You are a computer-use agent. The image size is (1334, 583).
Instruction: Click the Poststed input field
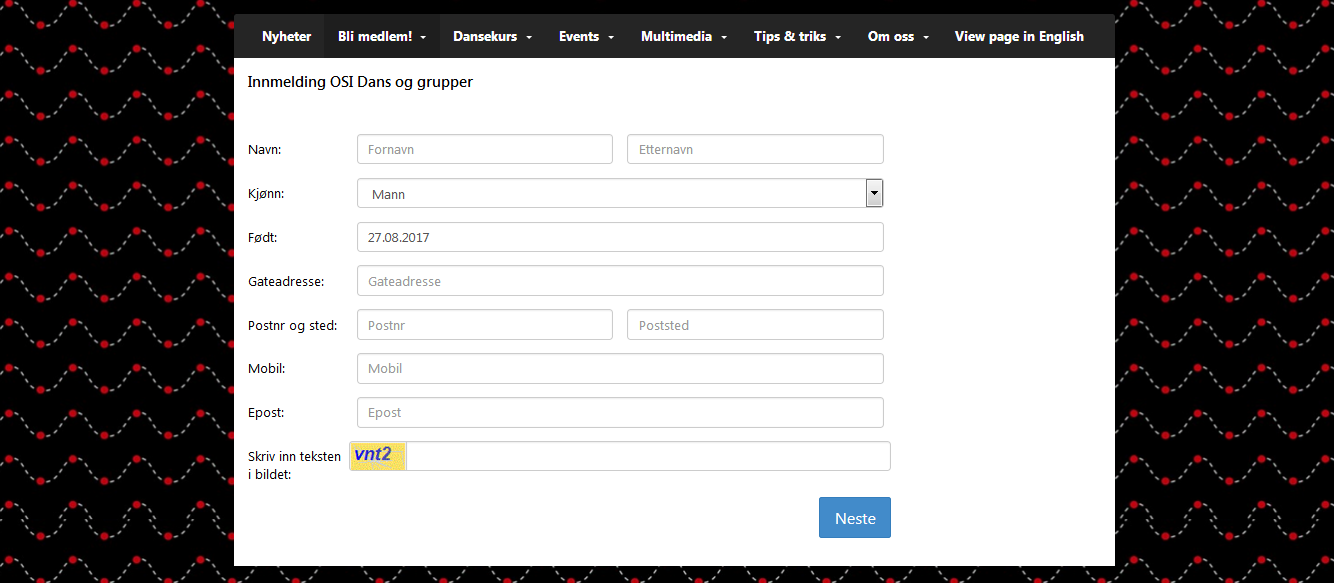point(756,325)
